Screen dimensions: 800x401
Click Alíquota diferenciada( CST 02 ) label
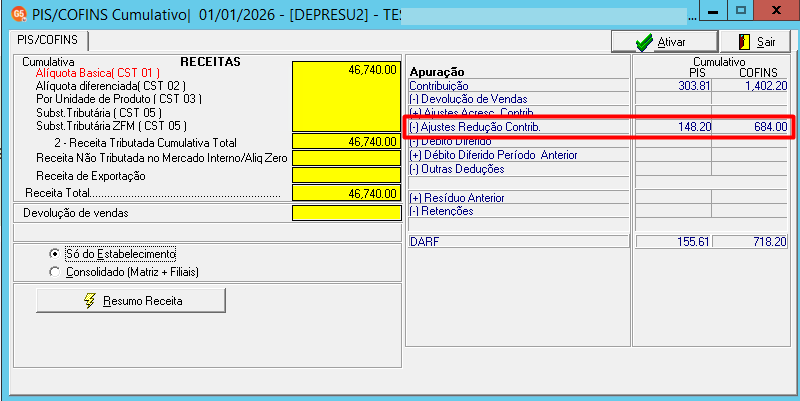click(111, 86)
